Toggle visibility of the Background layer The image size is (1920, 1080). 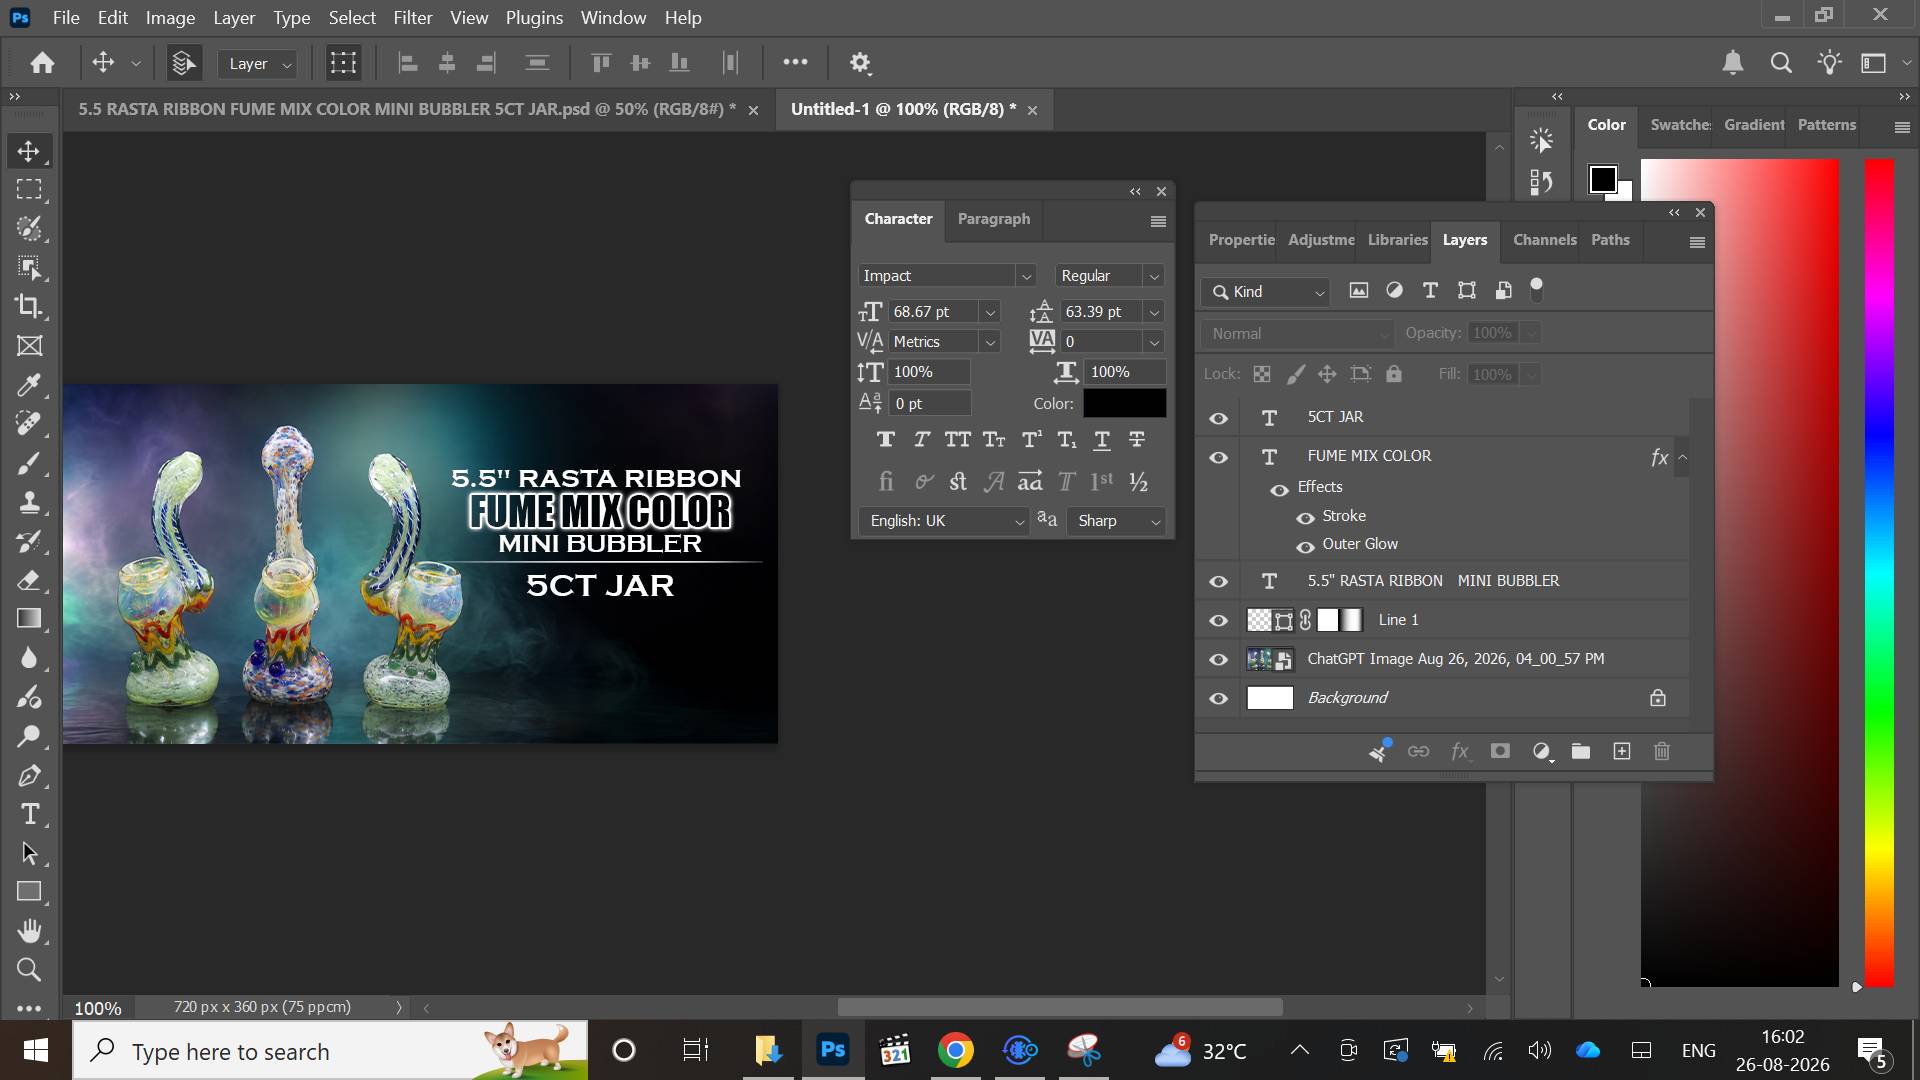click(1218, 698)
